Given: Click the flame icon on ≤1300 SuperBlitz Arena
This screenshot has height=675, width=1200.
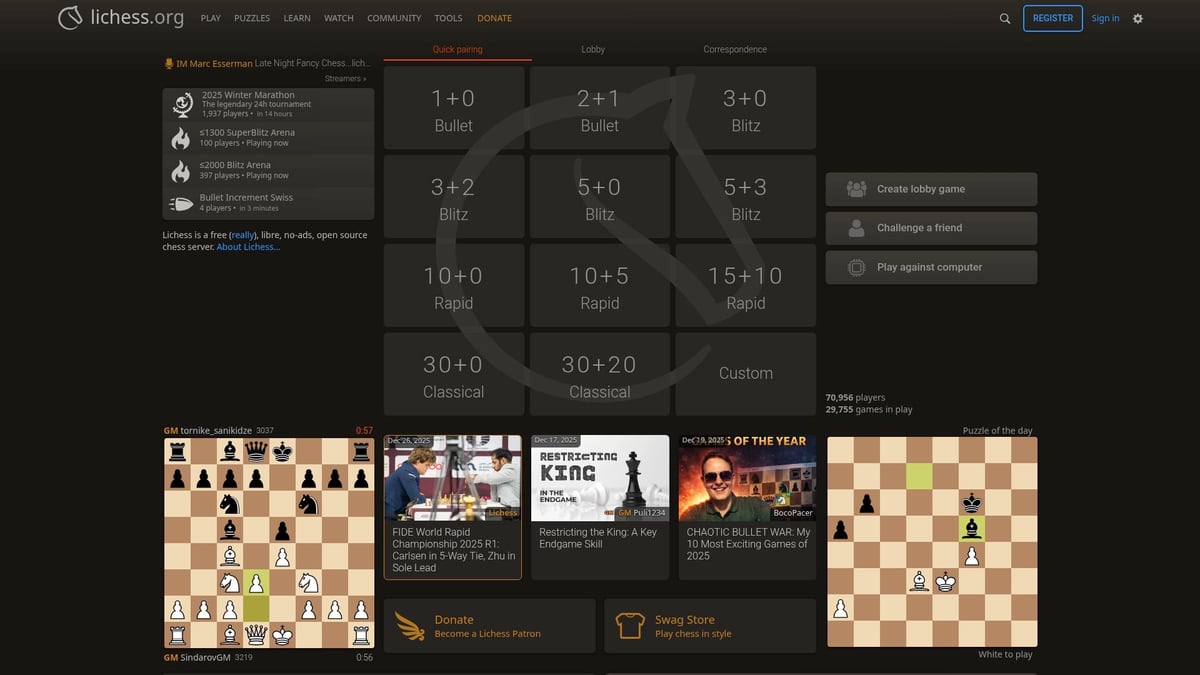Looking at the screenshot, I should pyautogui.click(x=181, y=138).
